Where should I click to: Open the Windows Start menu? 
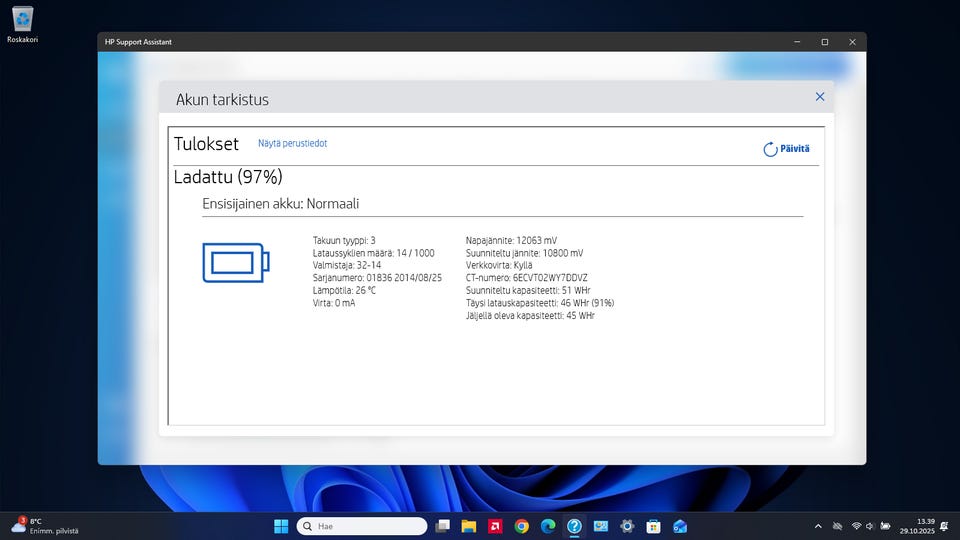pos(281,526)
